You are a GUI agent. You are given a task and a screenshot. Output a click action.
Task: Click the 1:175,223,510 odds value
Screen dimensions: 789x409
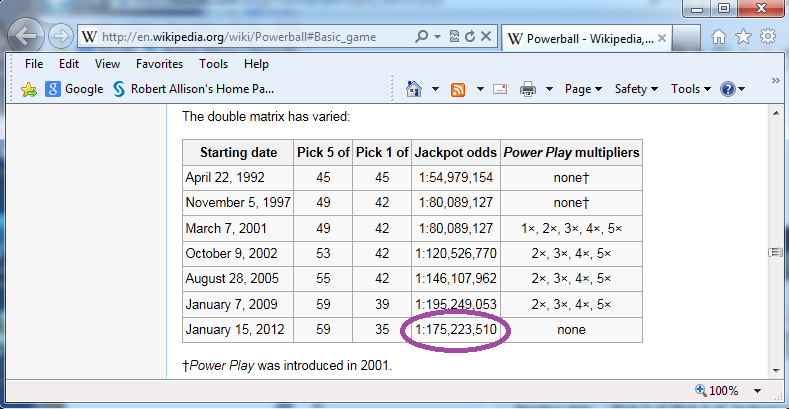pyautogui.click(x=456, y=330)
